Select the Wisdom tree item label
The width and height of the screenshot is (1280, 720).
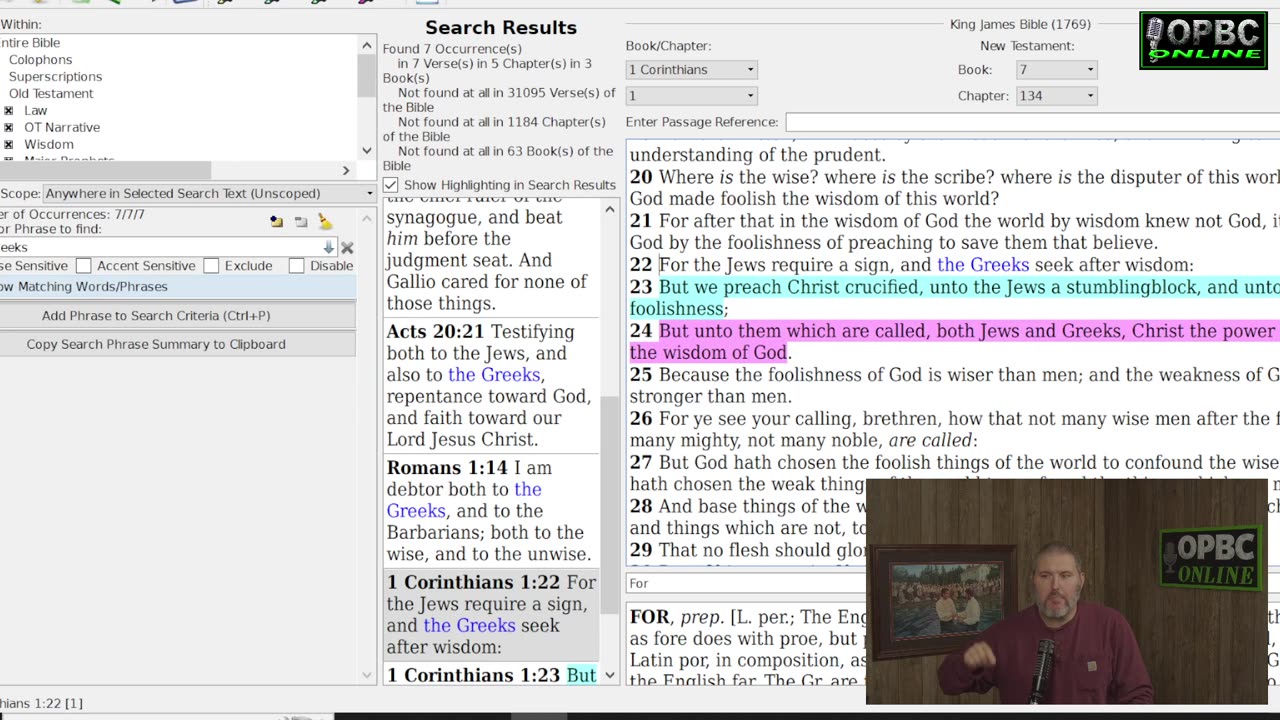[49, 144]
